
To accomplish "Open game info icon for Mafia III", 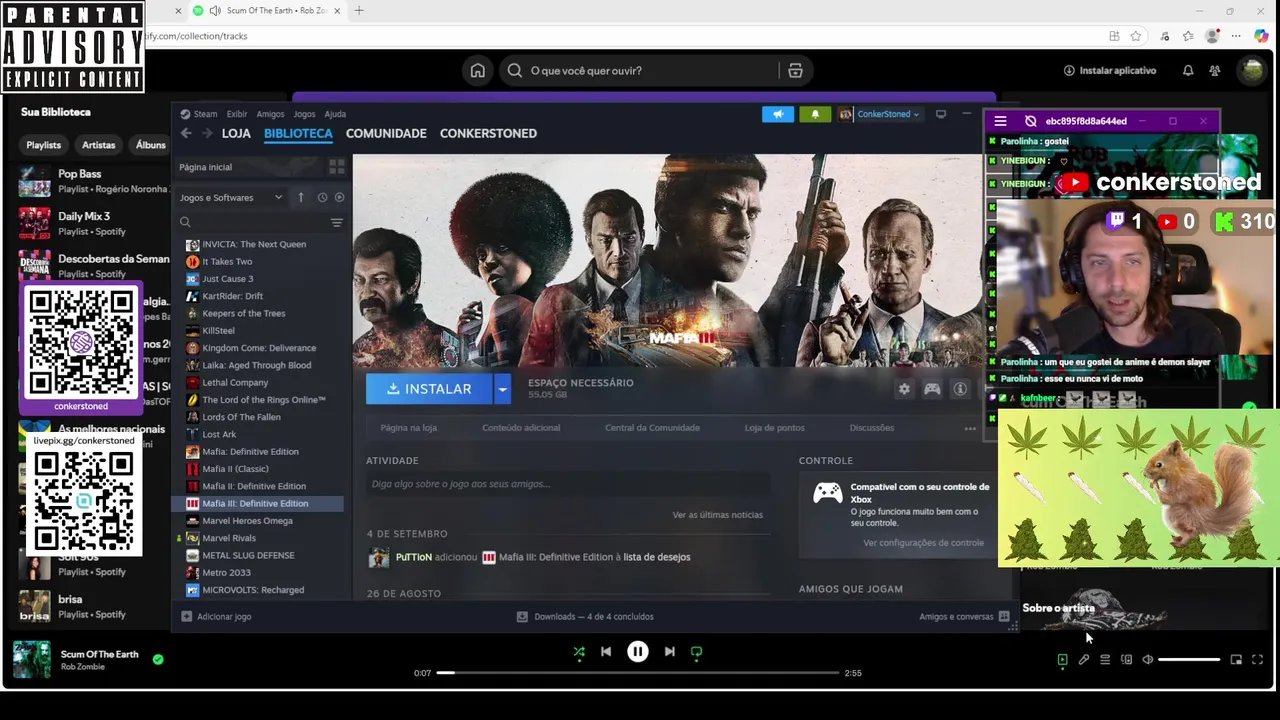I will point(960,389).
